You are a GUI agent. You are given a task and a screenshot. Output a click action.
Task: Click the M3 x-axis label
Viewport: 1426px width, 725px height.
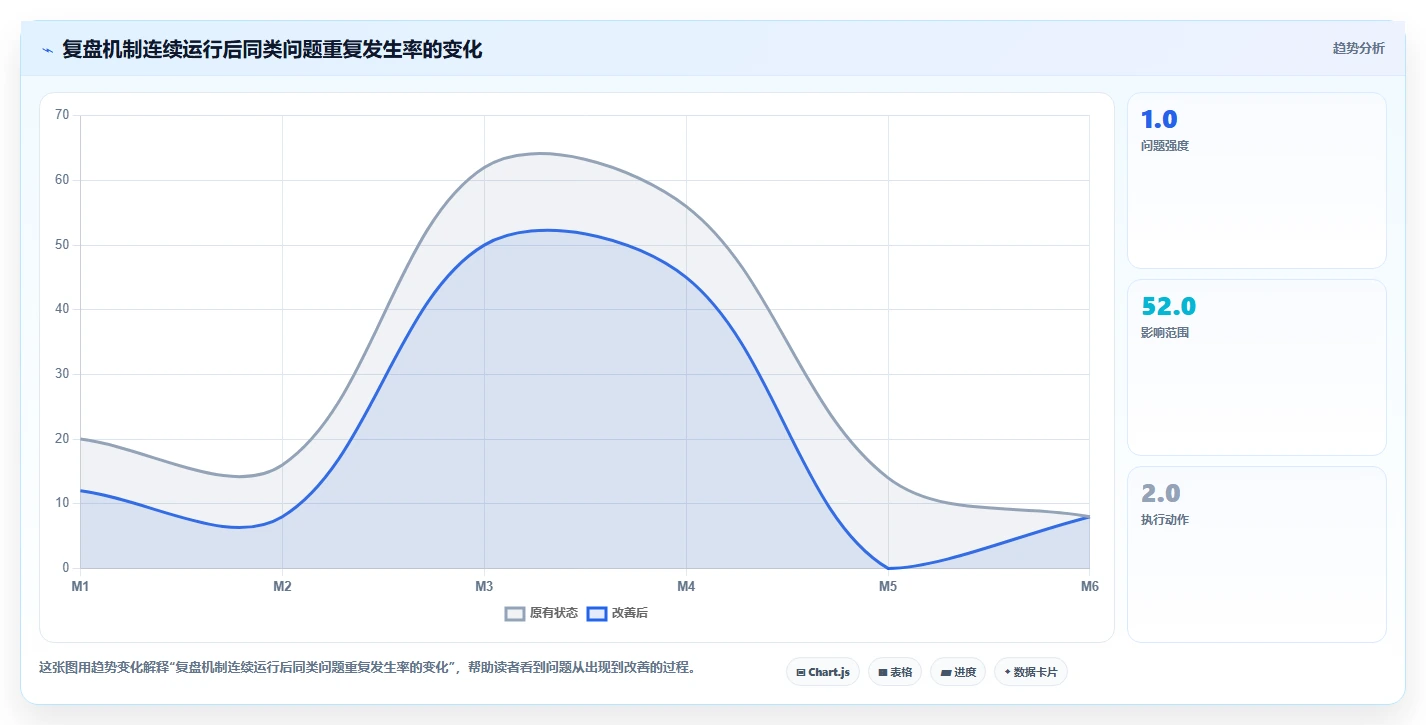click(x=484, y=587)
